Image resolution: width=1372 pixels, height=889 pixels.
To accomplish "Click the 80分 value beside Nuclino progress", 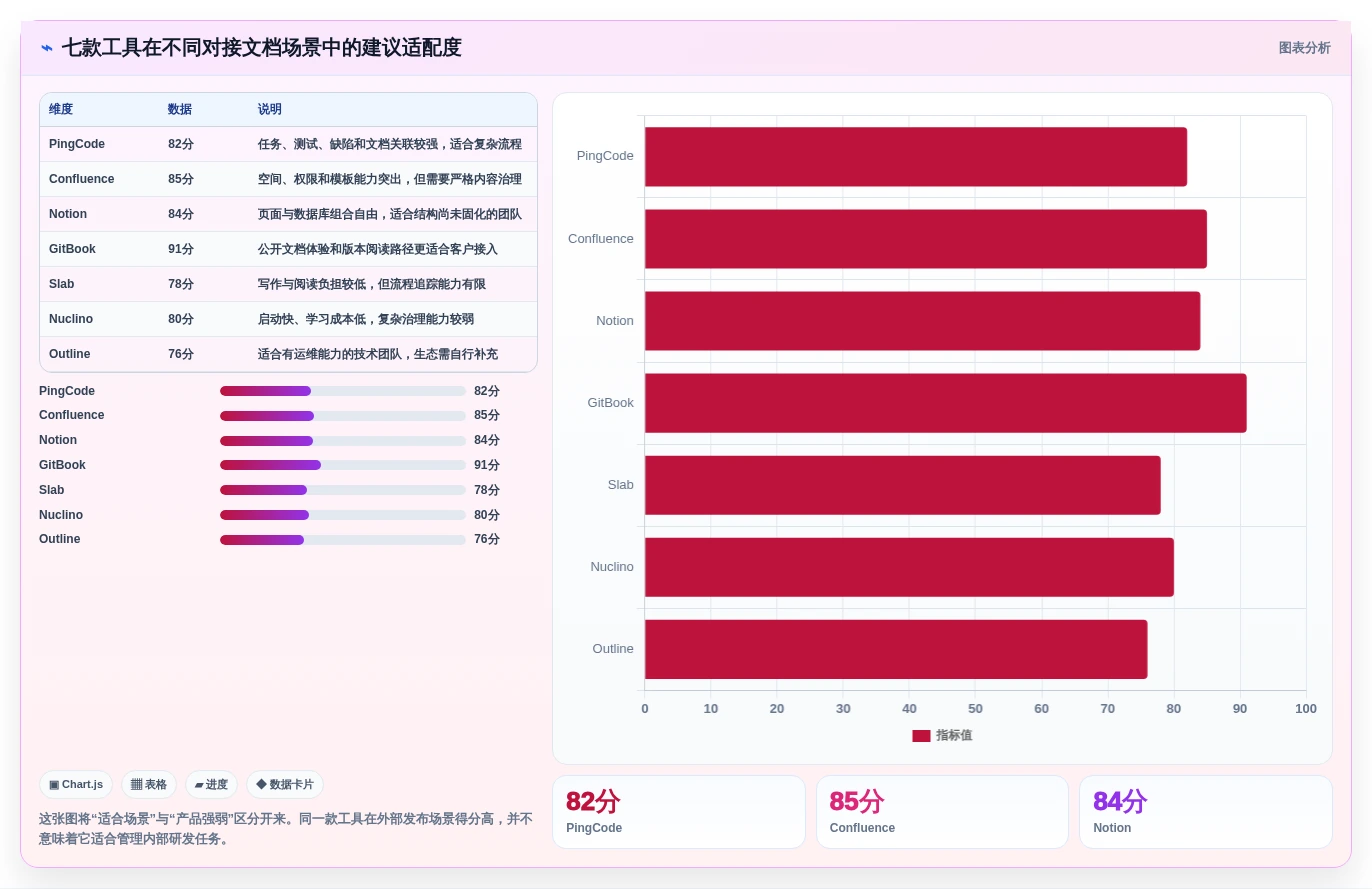I will [487, 515].
